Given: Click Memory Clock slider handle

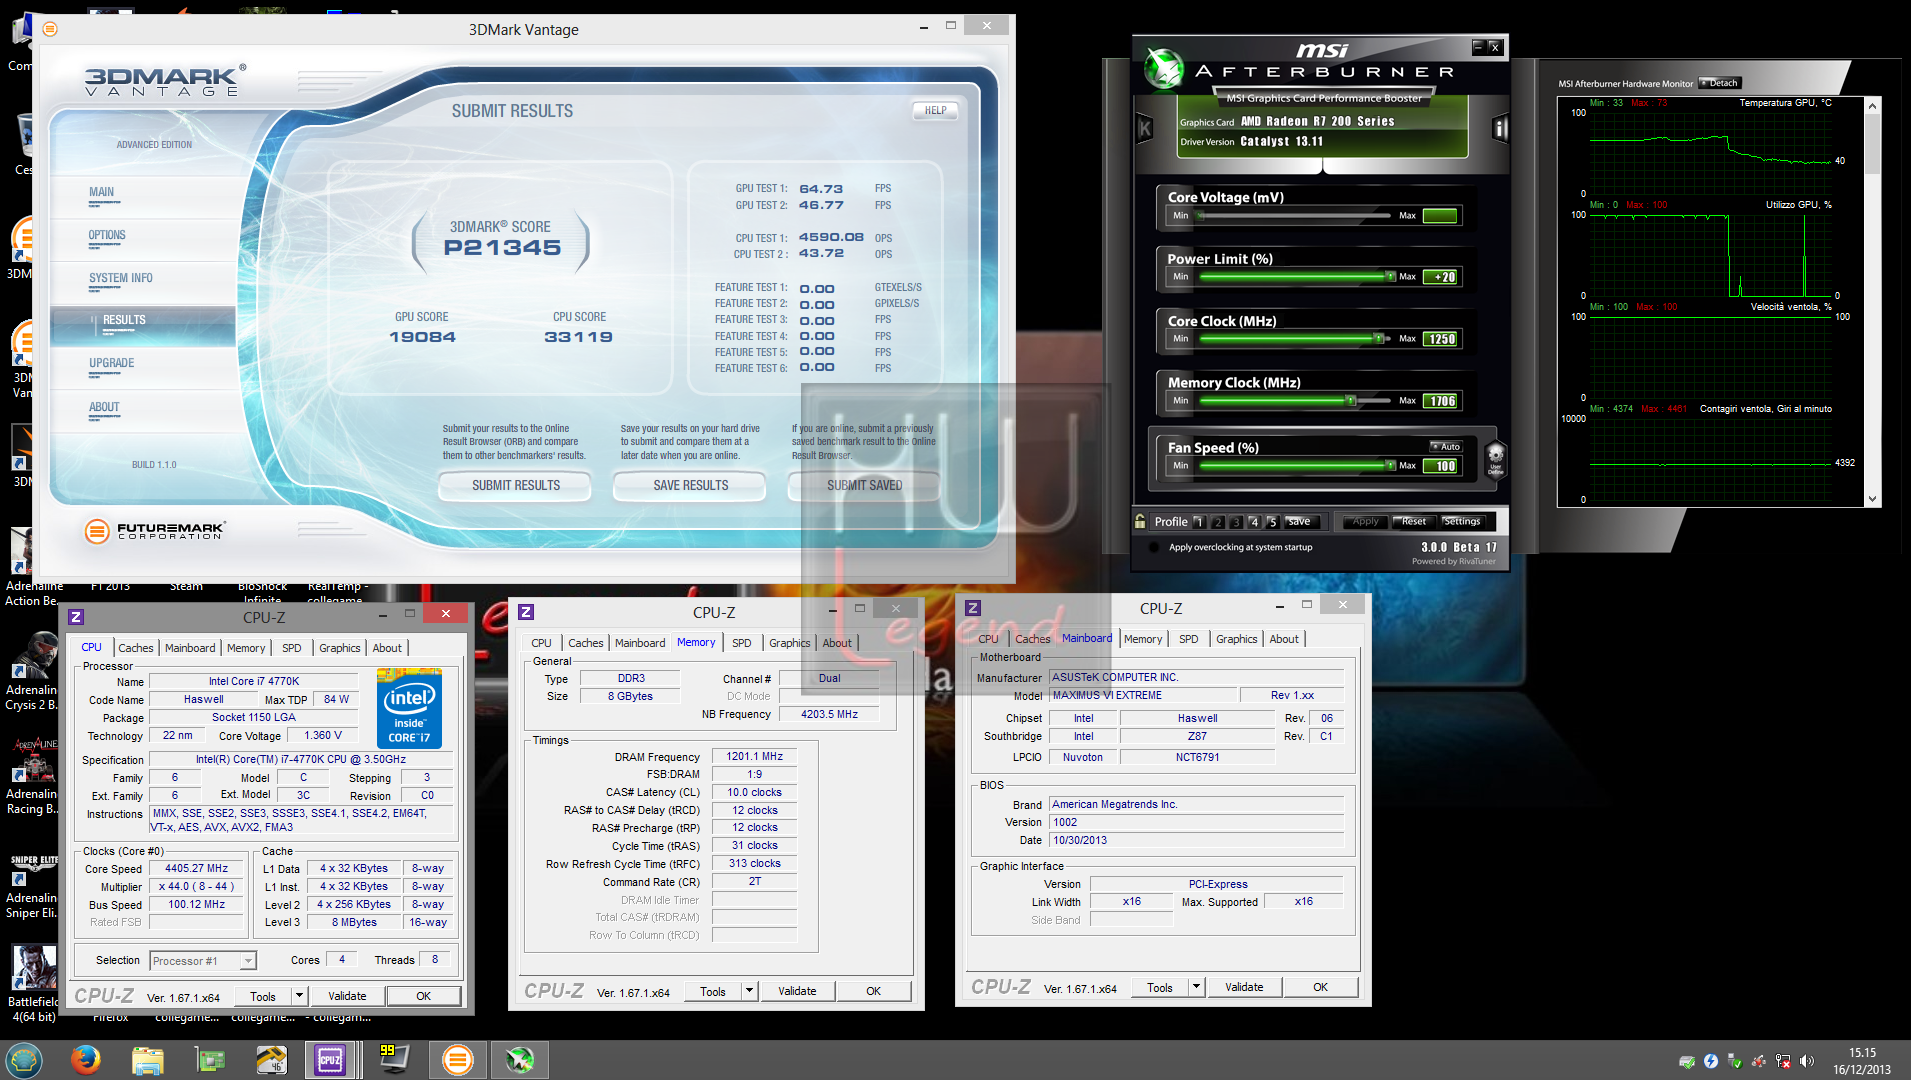Looking at the screenshot, I should tap(1351, 401).
